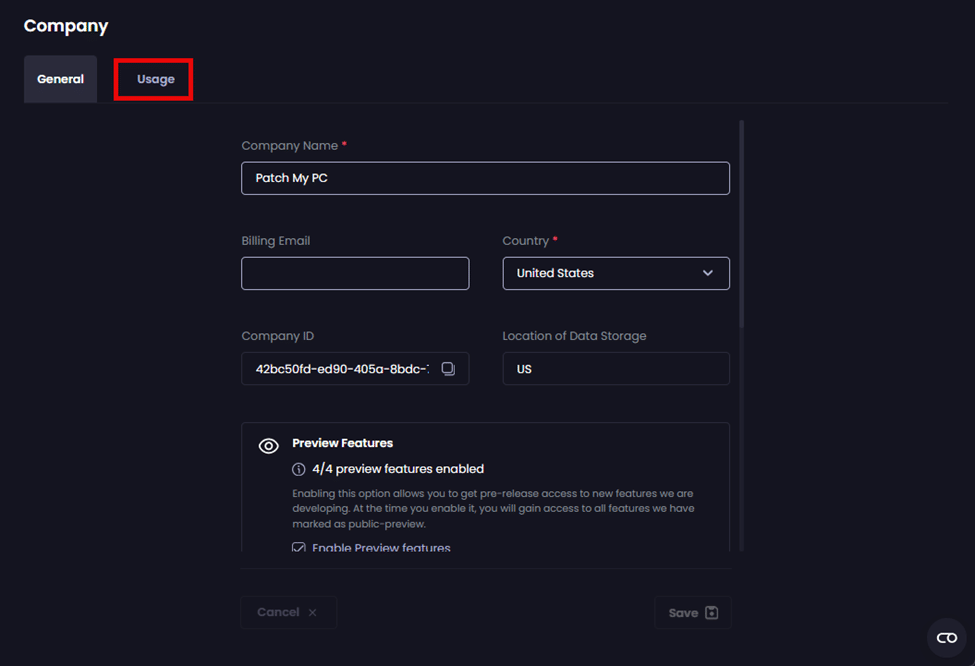Screen dimensions: 975x666
Task: Select the Location of Data Storage field
Action: [x=615, y=369]
